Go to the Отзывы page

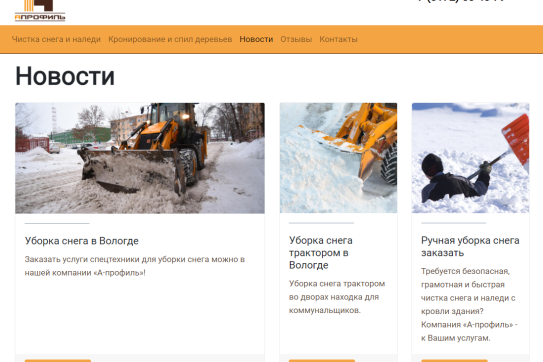296,39
